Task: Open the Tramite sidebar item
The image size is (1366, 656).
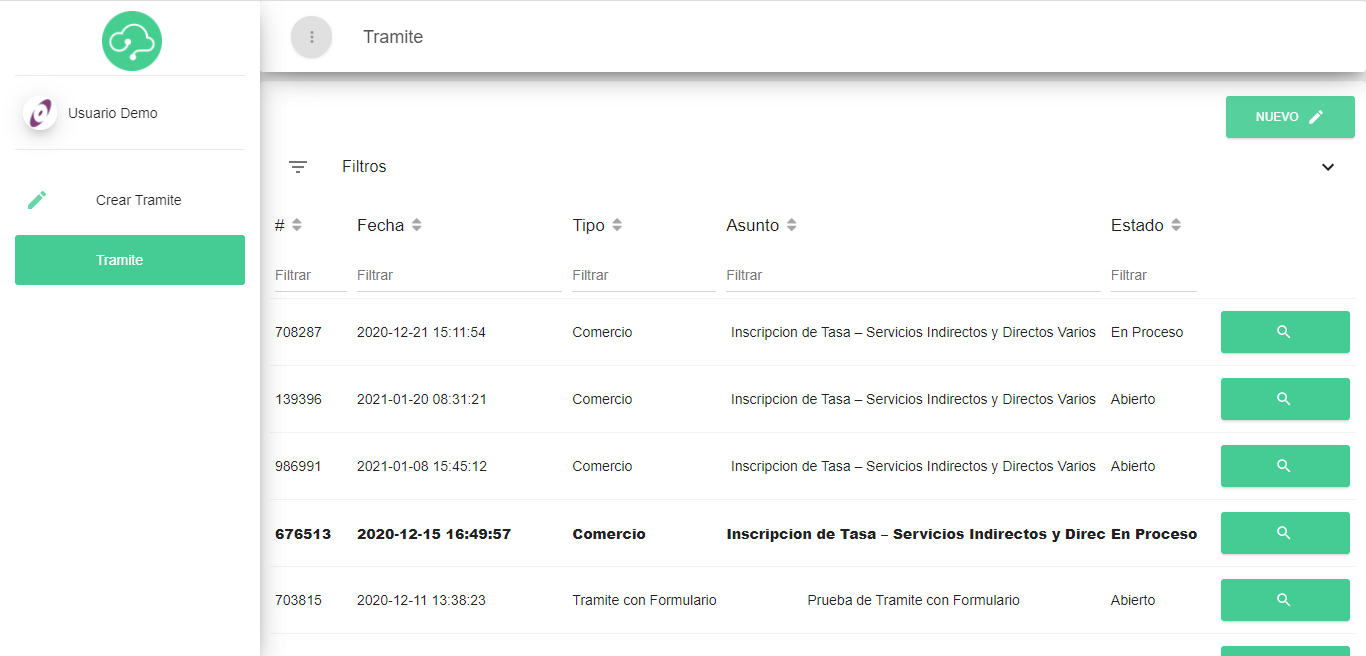Action: pyautogui.click(x=130, y=260)
